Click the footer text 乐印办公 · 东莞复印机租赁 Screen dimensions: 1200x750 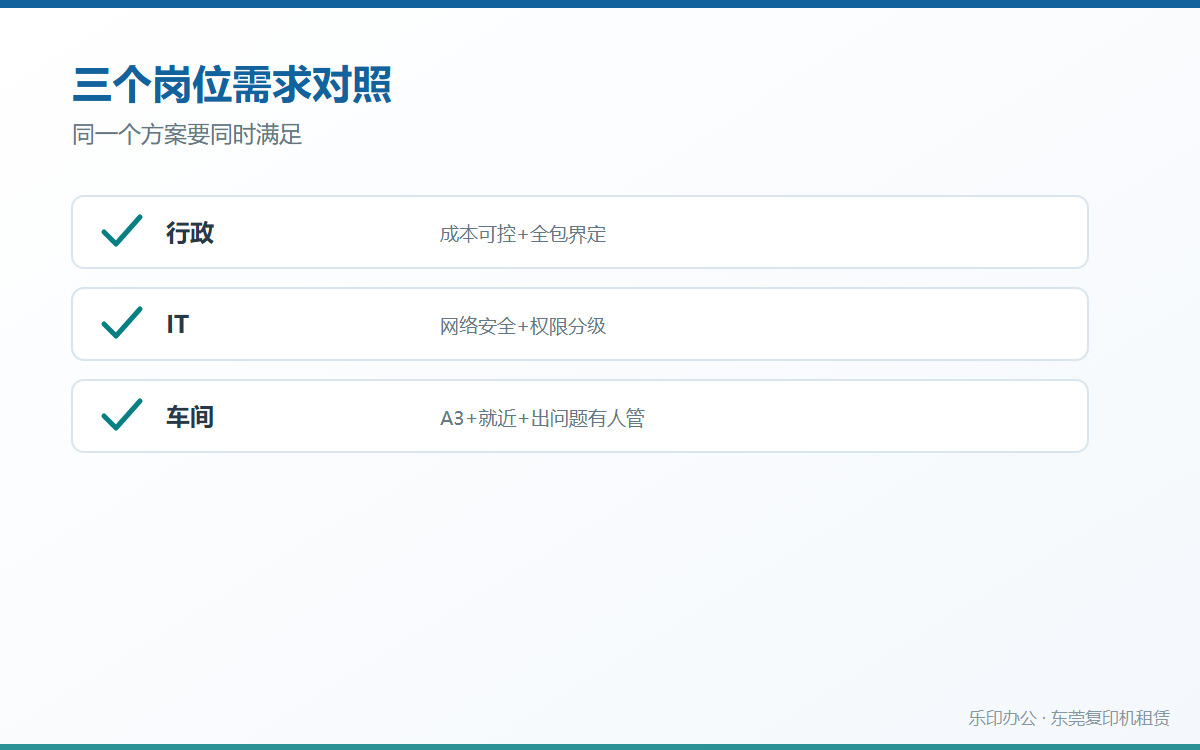click(x=1069, y=718)
